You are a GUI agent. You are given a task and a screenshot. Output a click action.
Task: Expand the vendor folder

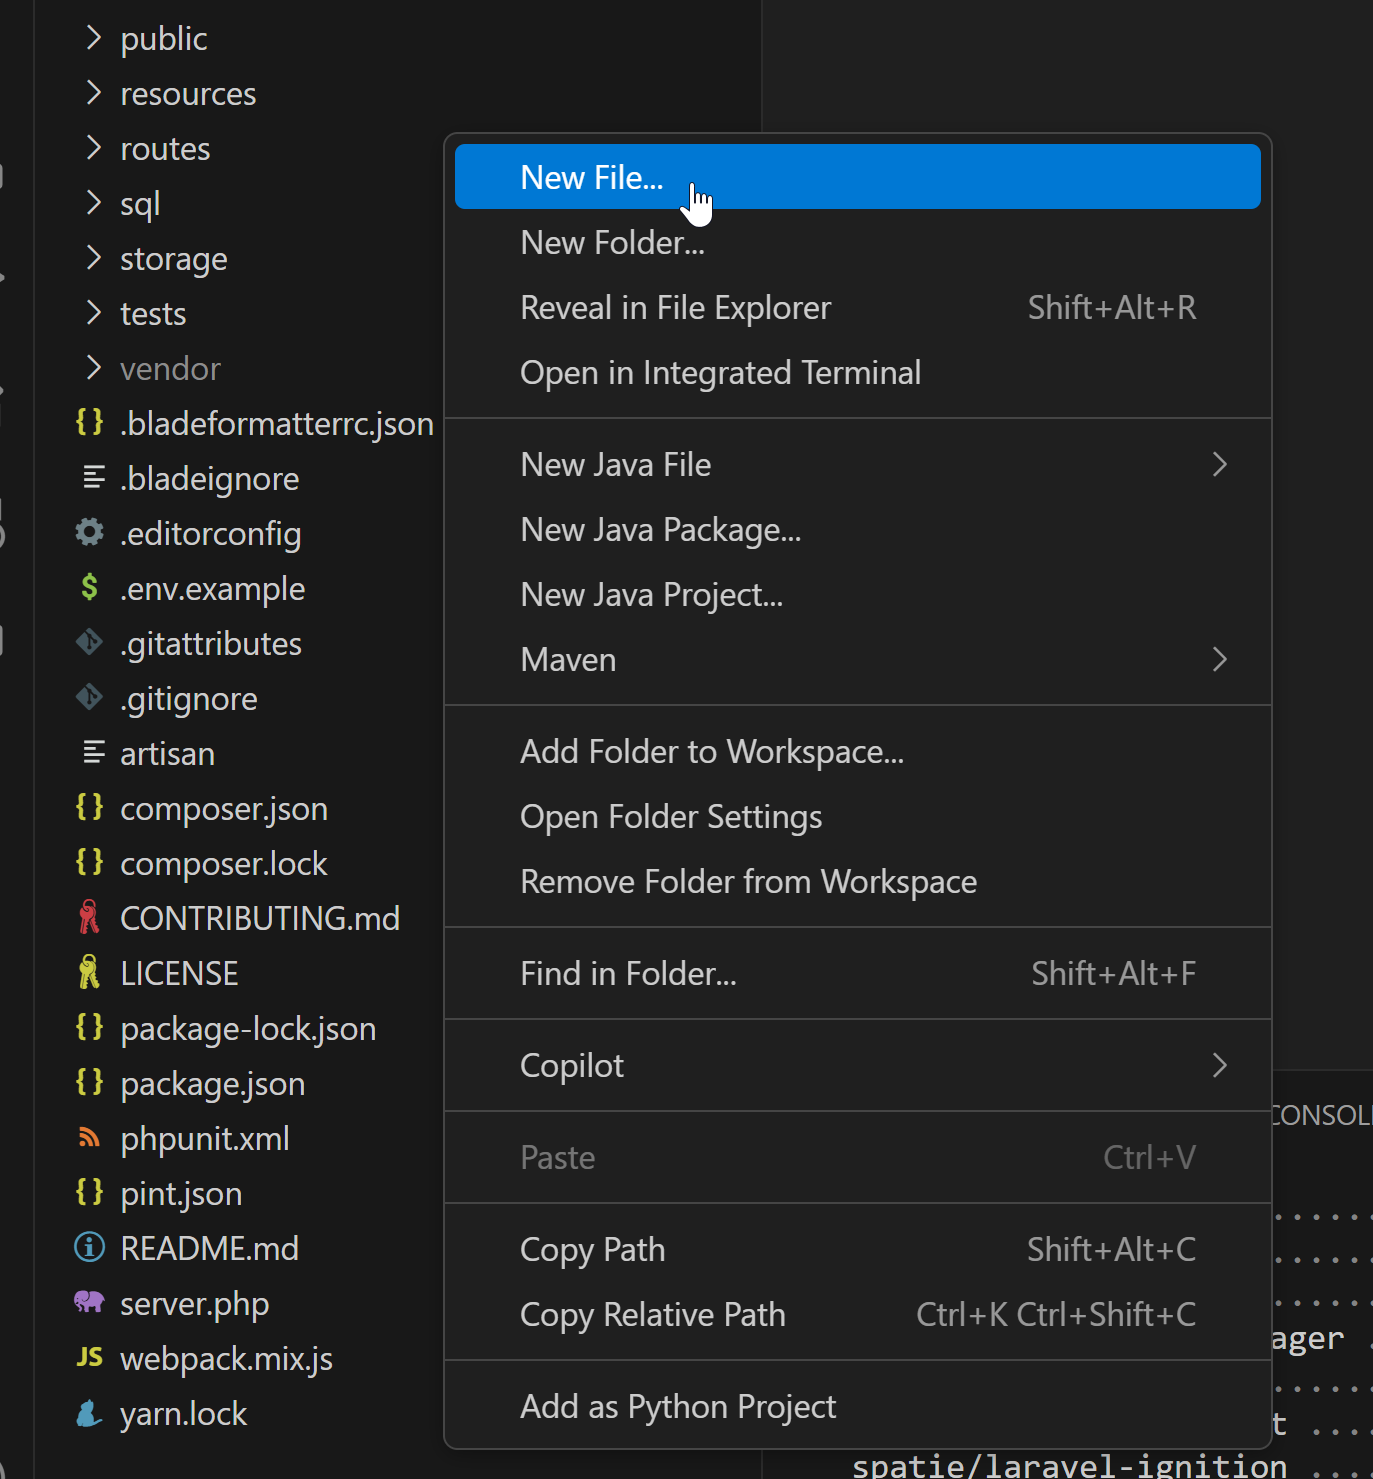click(94, 368)
